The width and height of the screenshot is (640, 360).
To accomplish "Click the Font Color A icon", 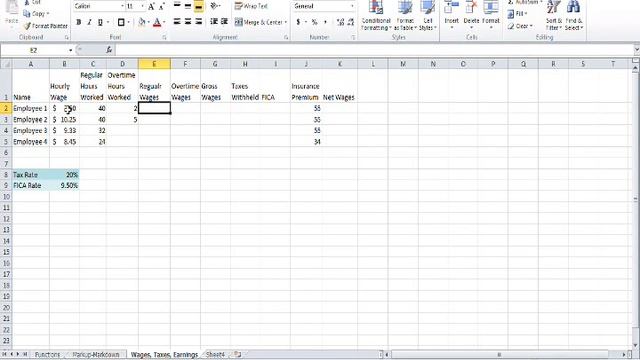I will [157, 22].
